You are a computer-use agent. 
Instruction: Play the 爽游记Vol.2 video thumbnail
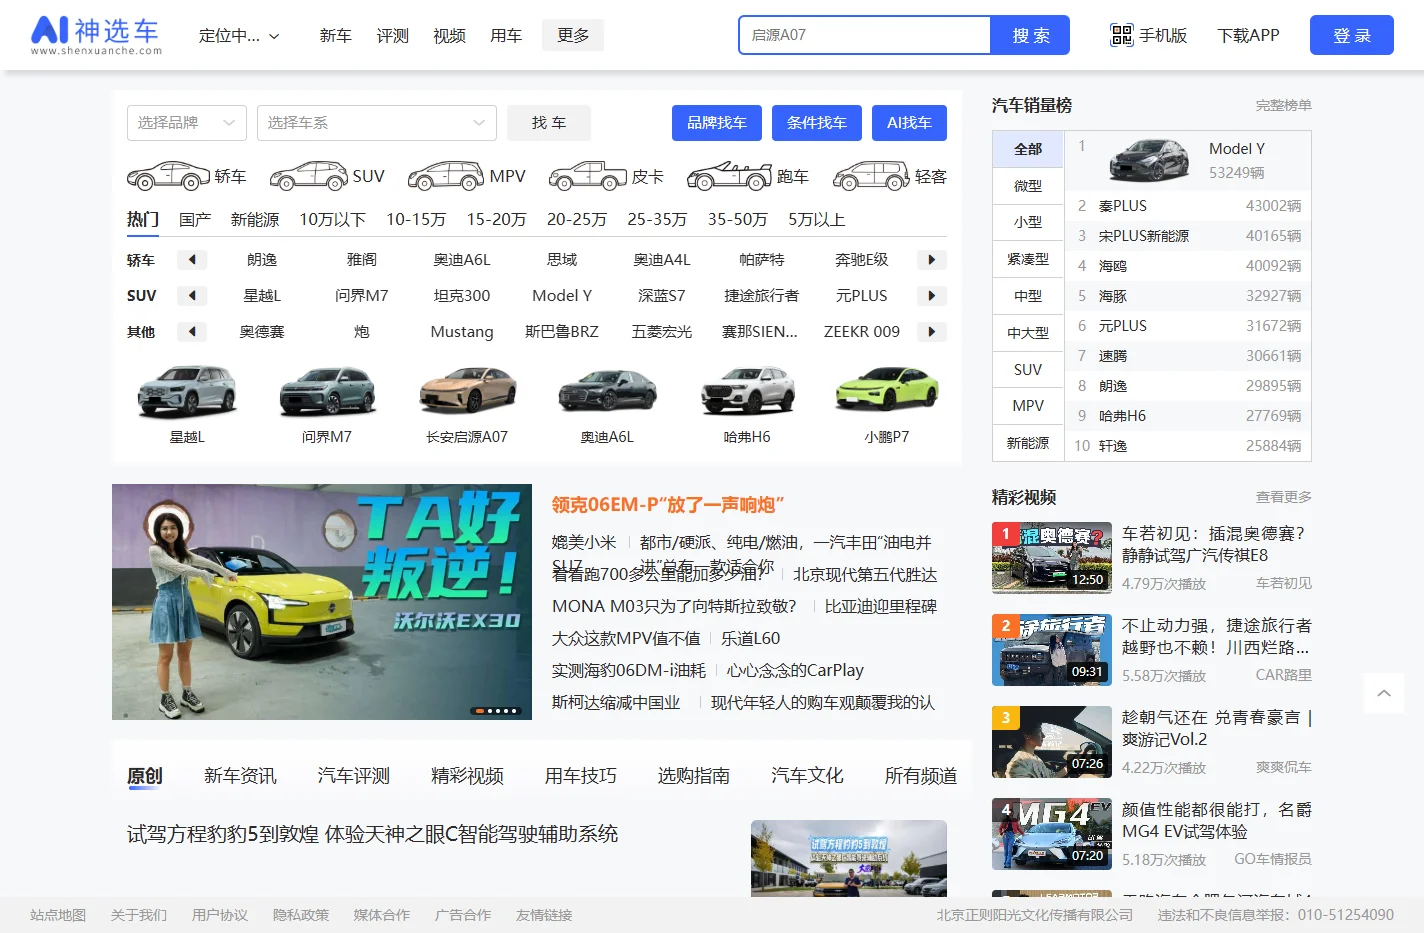1052,742
